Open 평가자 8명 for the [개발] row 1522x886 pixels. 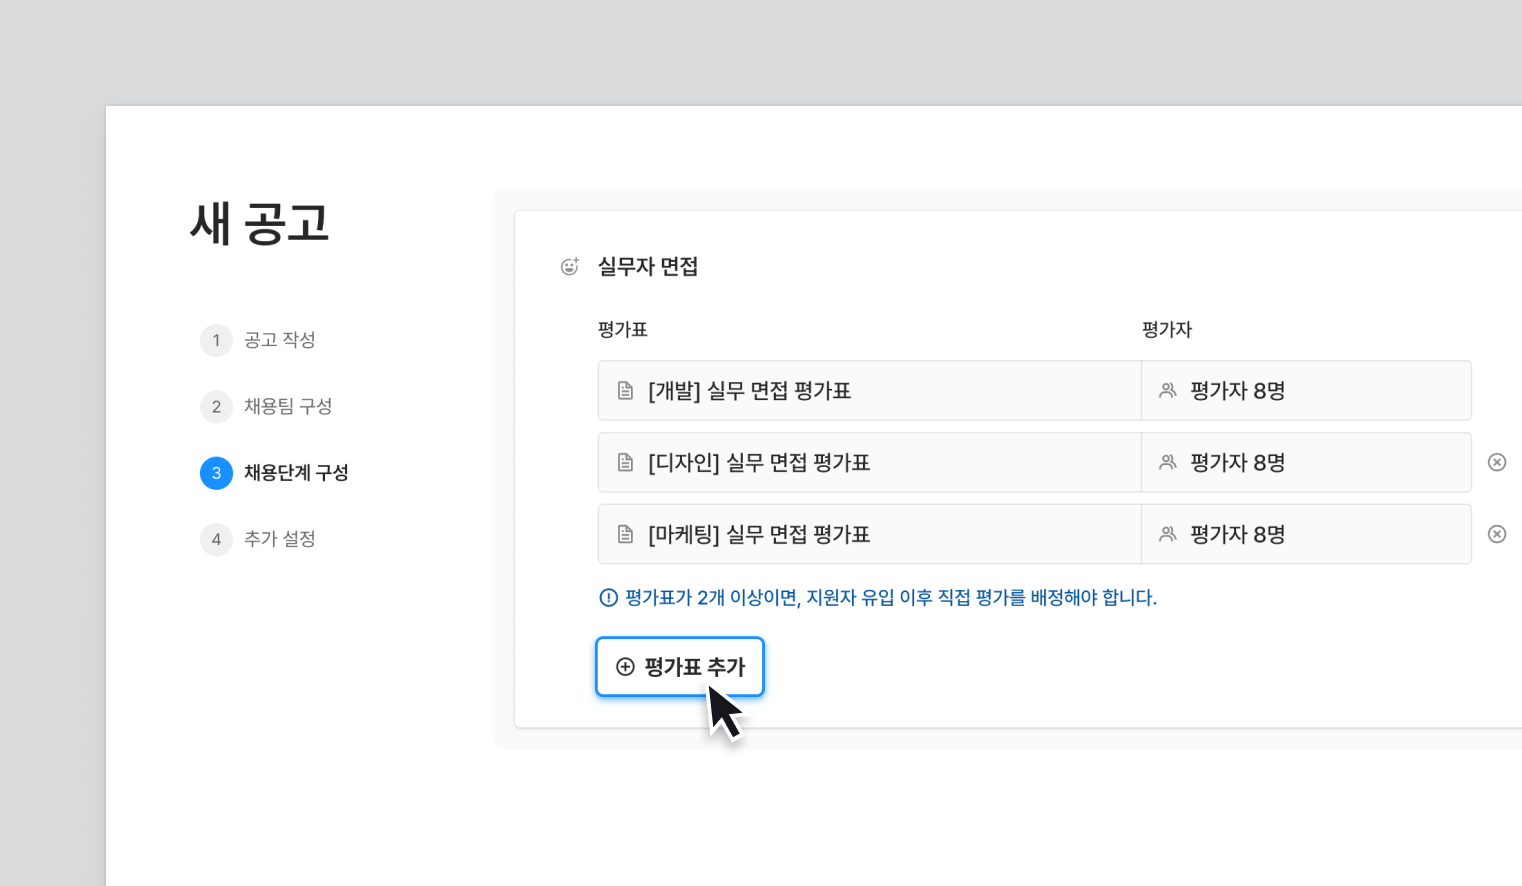coord(1306,391)
